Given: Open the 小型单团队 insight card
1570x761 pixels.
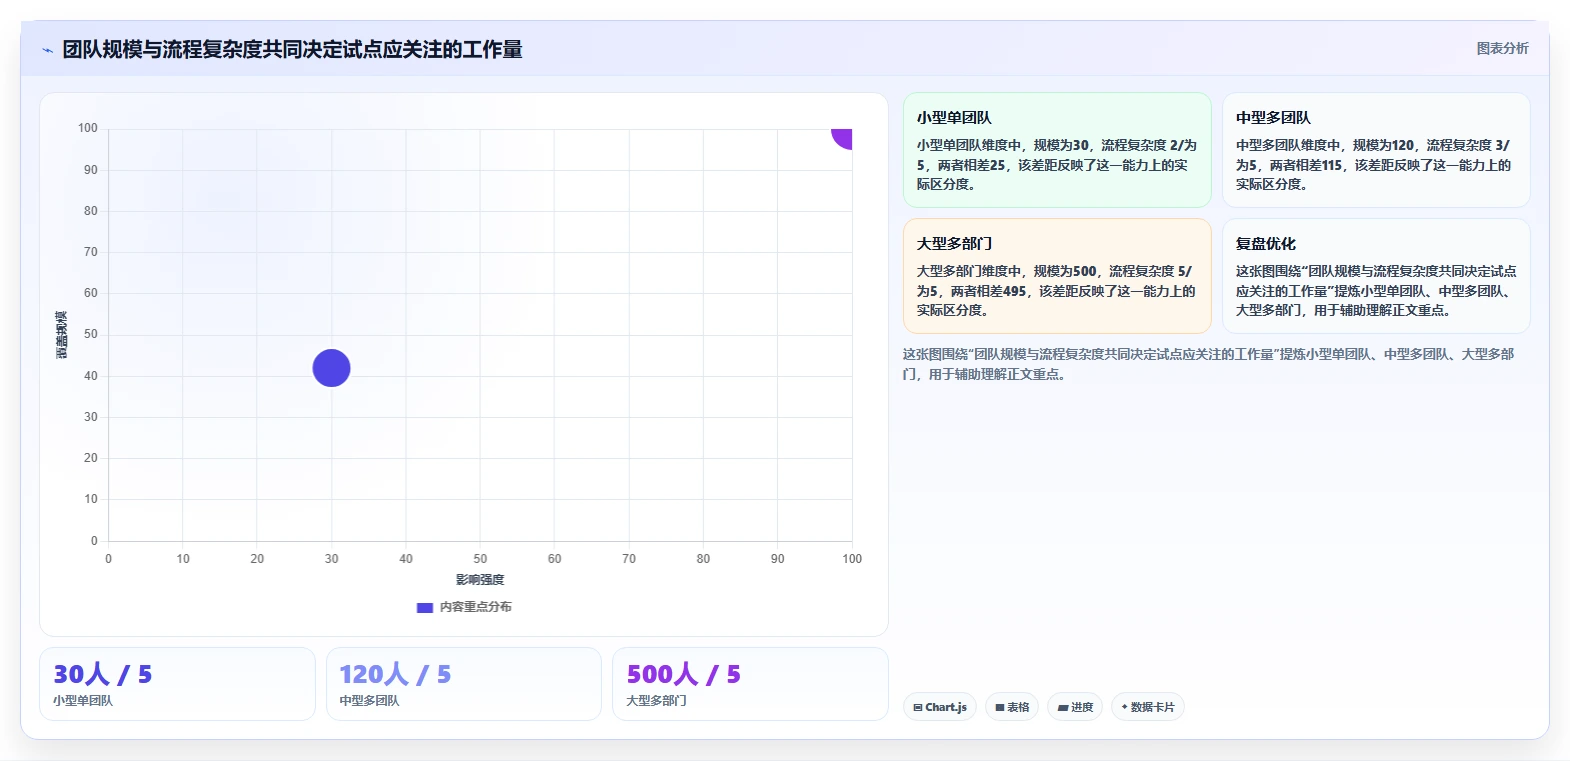Looking at the screenshot, I should click(x=1057, y=150).
